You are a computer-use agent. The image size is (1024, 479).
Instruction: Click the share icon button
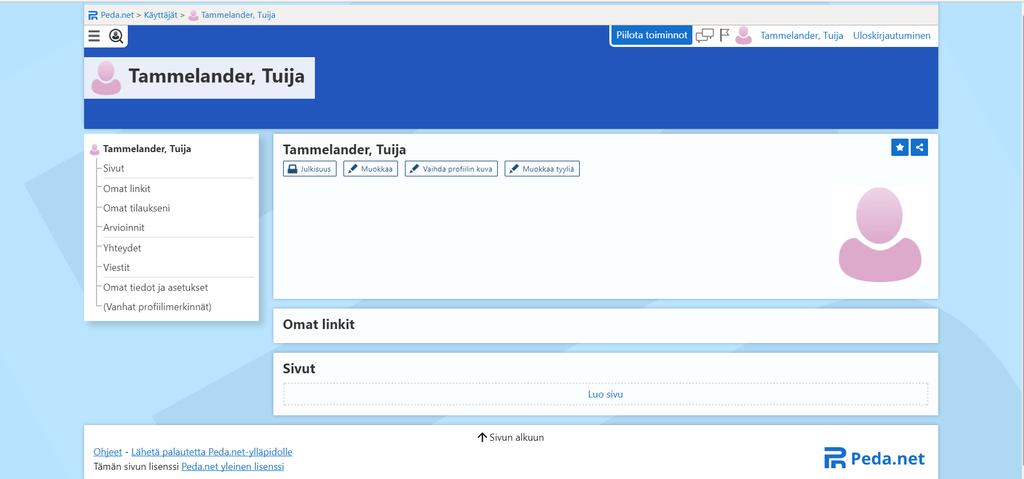pyautogui.click(x=920, y=148)
